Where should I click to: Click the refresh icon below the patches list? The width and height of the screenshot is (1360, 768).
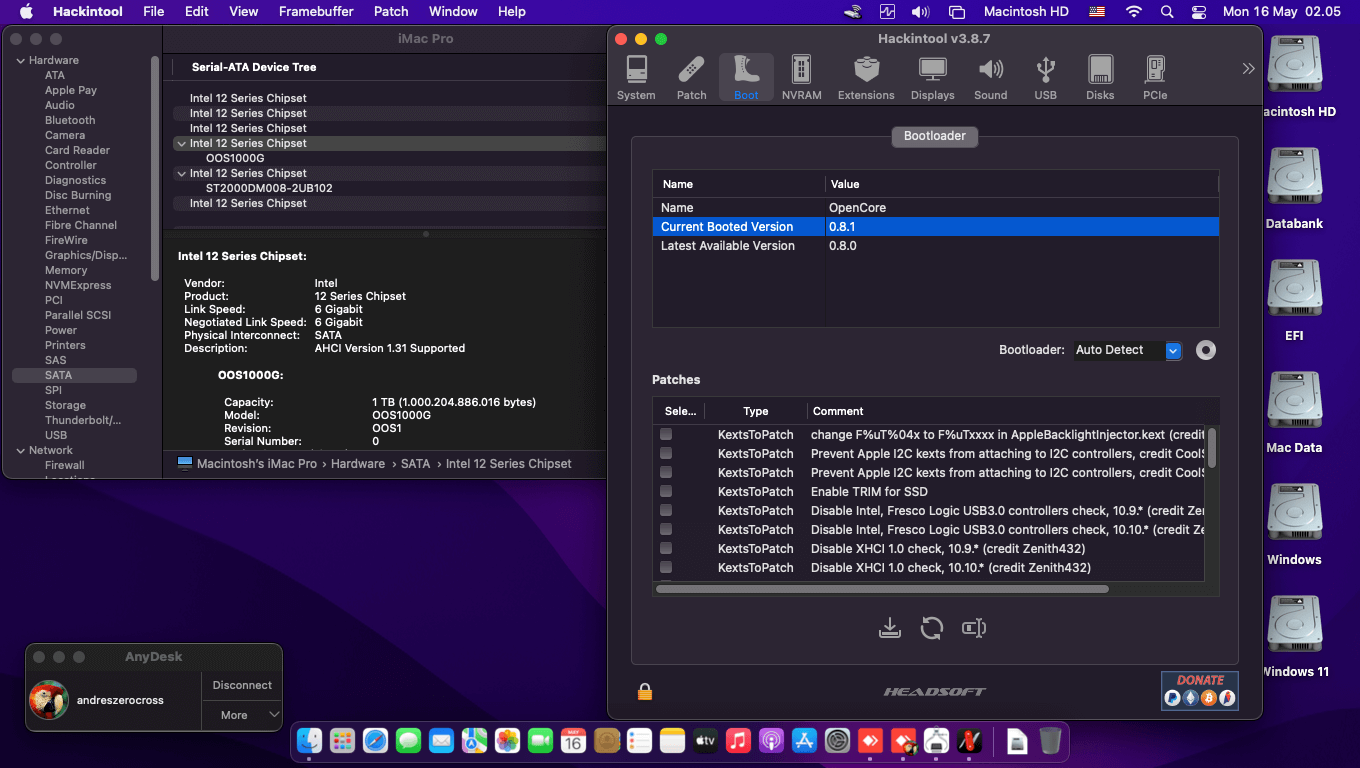(932, 628)
